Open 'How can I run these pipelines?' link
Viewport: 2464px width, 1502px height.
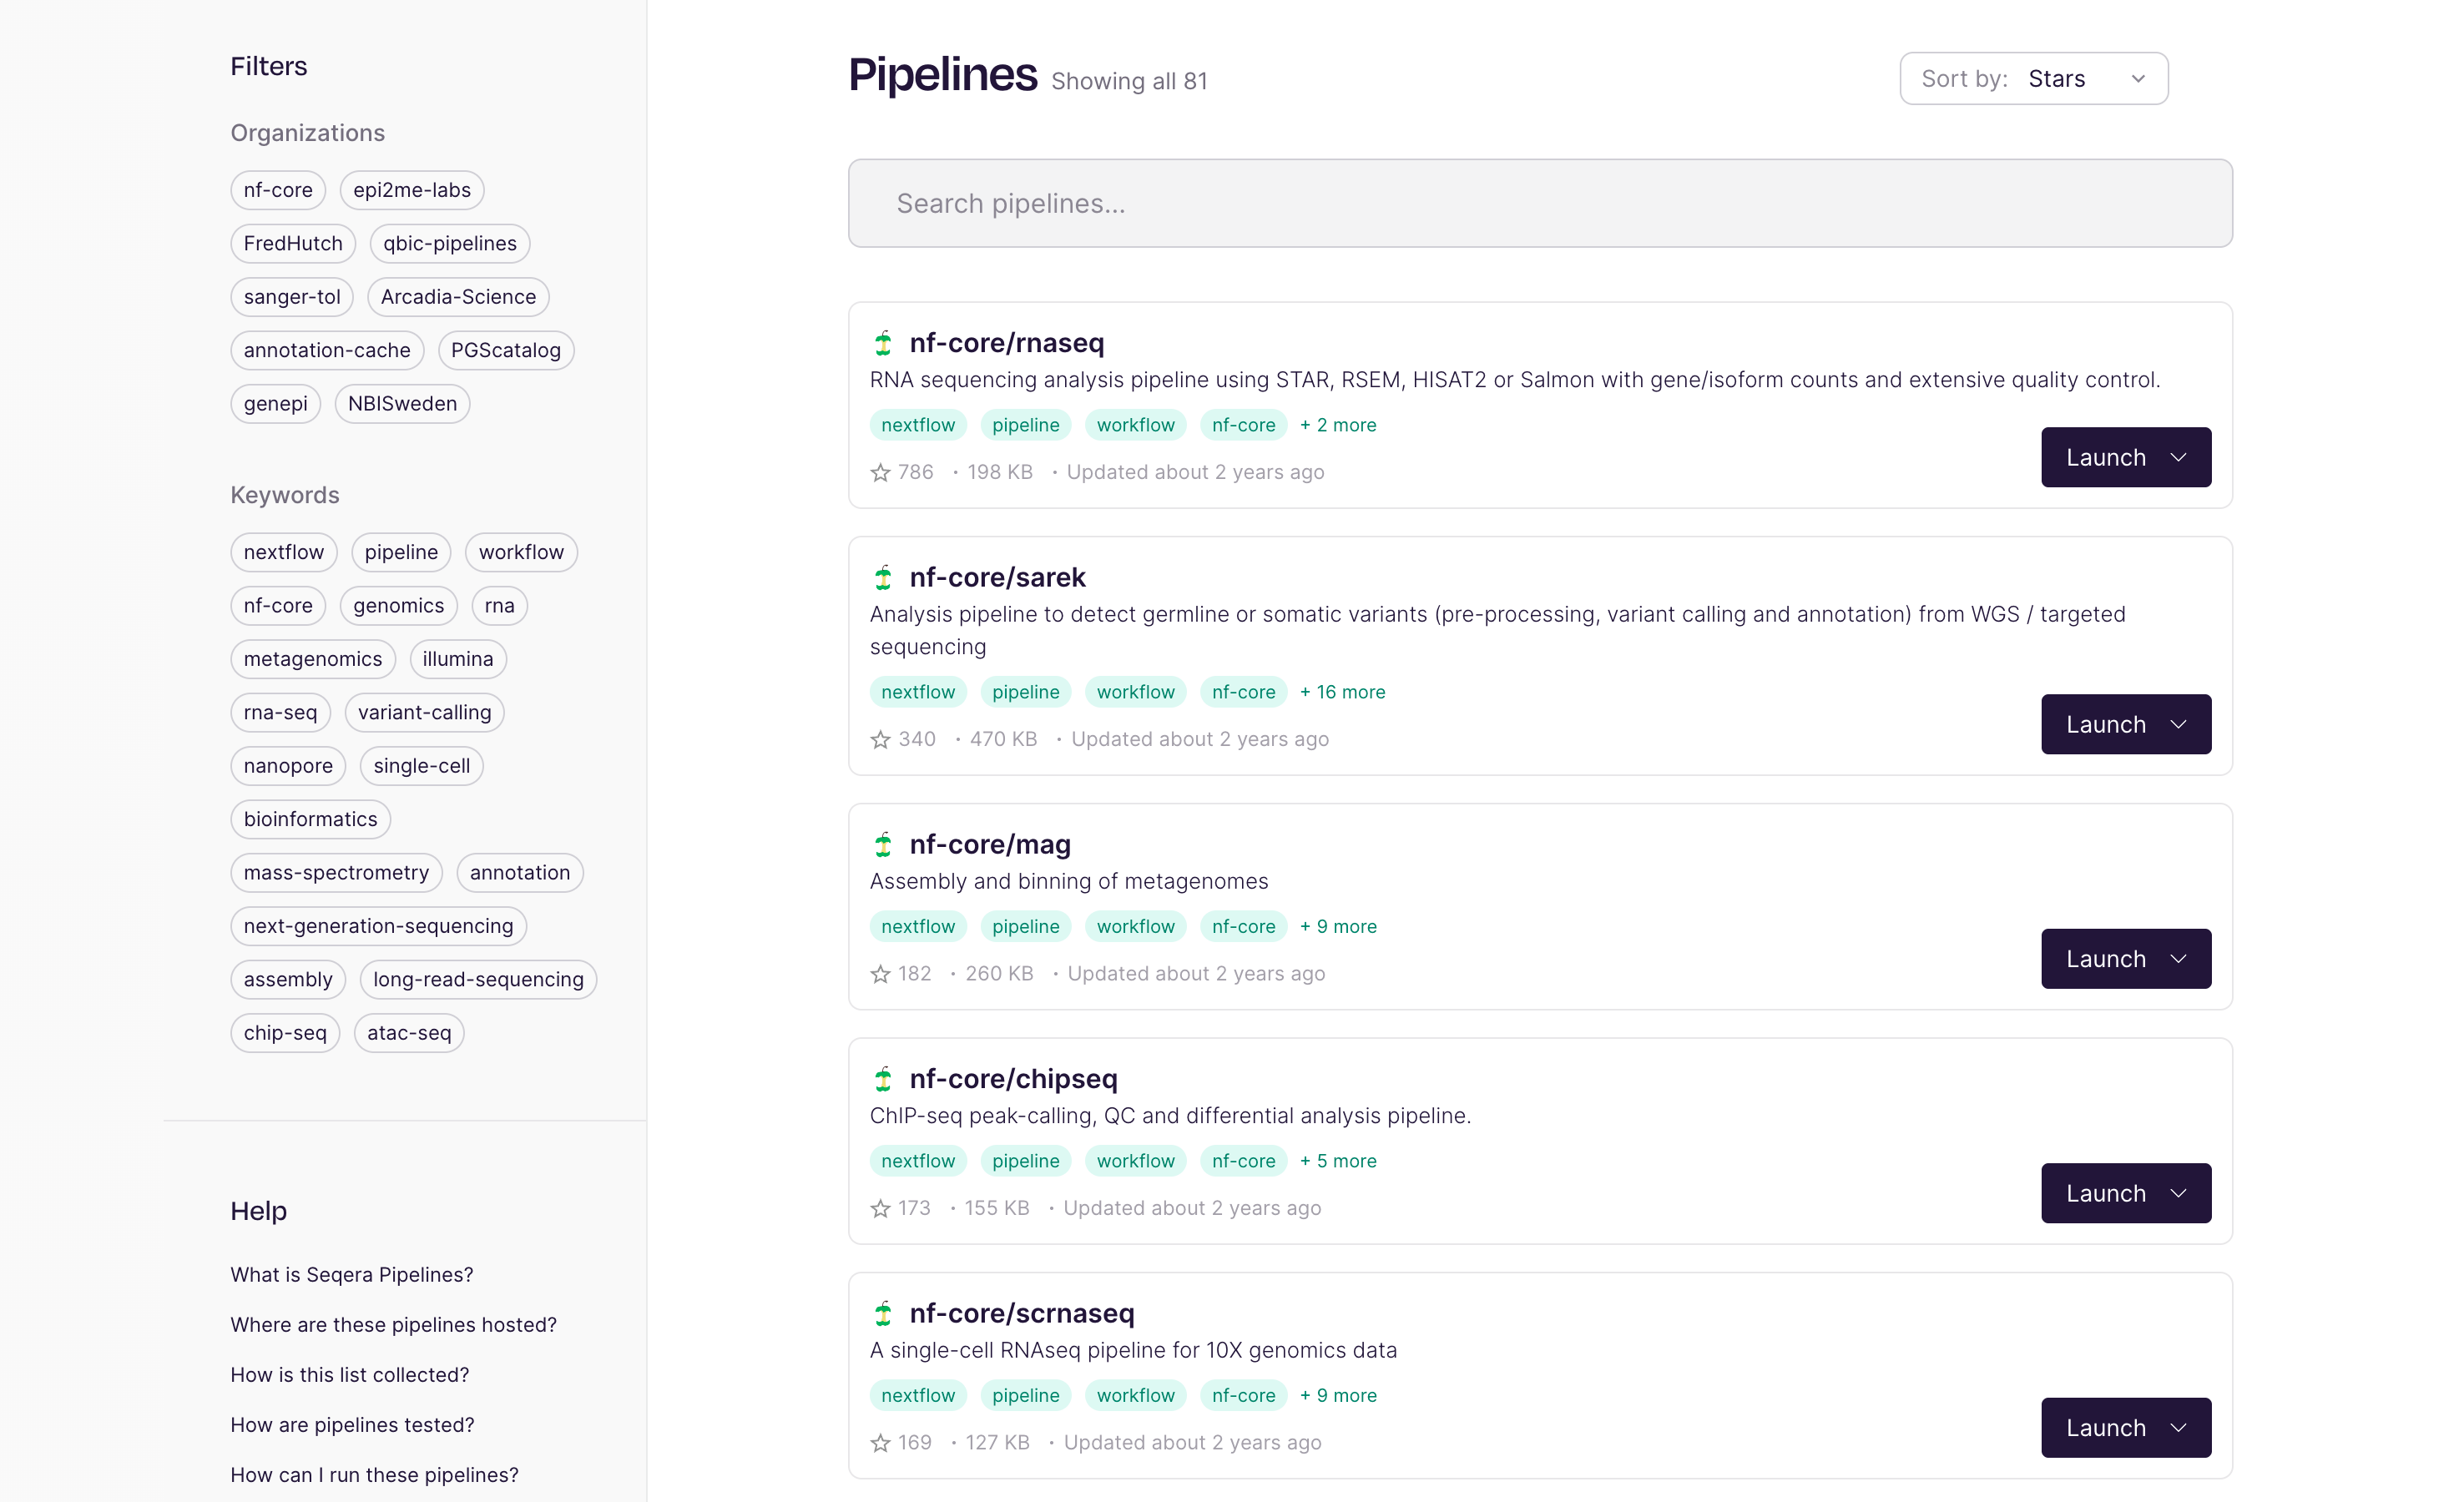375,1475
